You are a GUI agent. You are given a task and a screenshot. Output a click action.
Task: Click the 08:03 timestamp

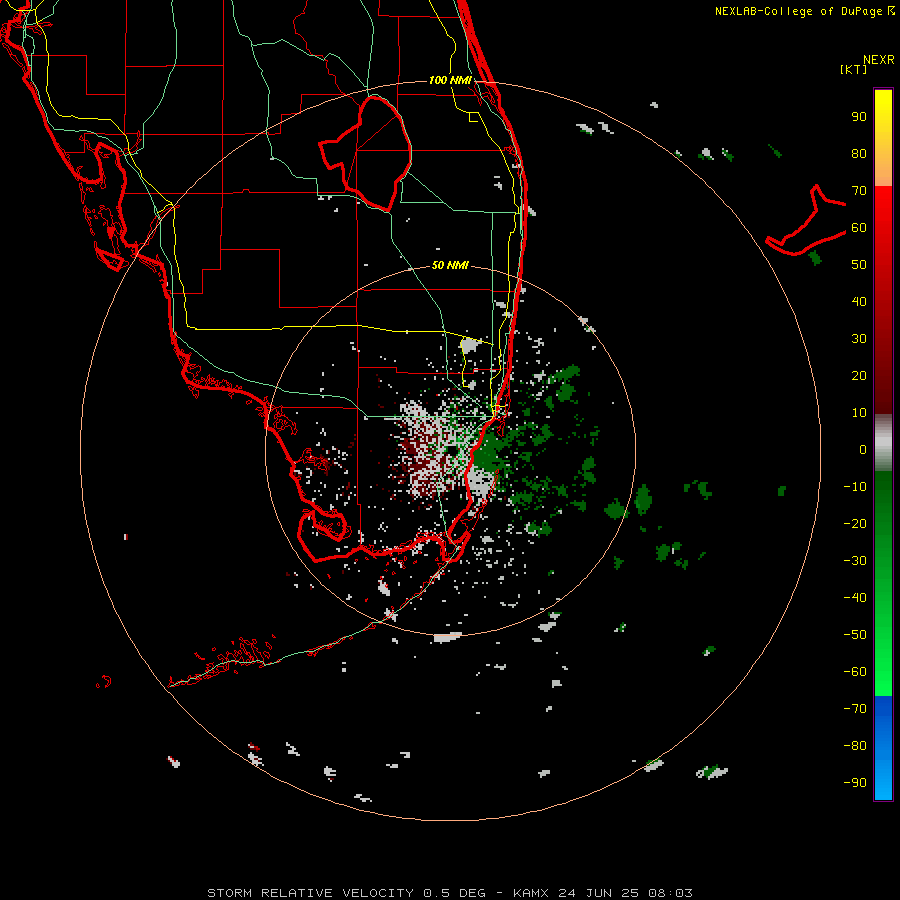(x=670, y=893)
